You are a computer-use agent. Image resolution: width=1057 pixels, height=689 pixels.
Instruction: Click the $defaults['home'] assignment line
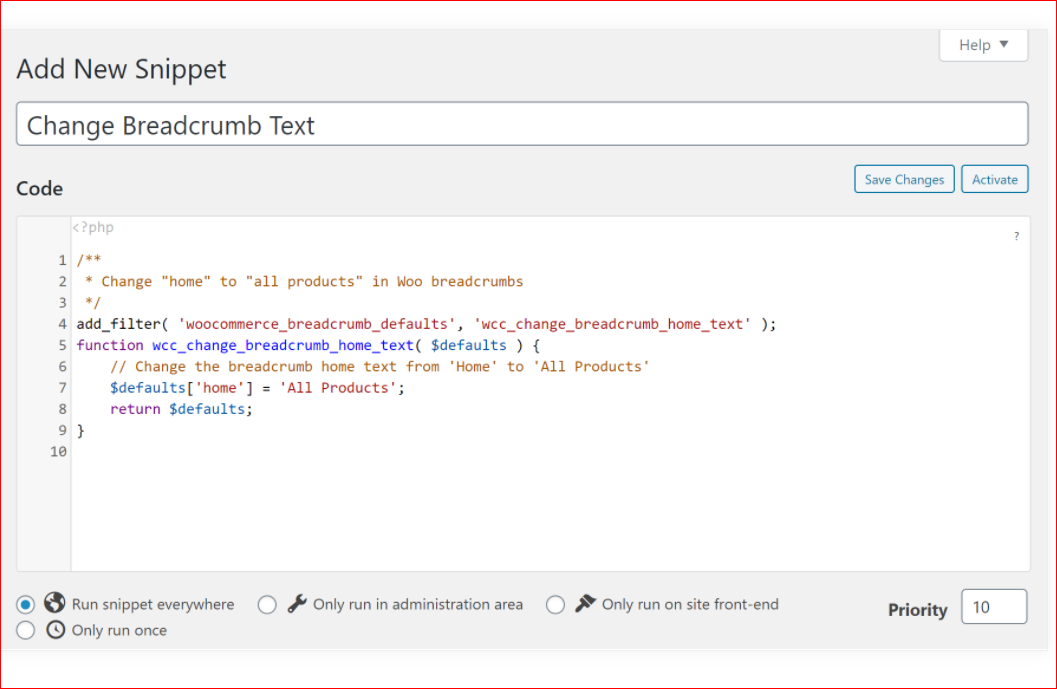(257, 388)
